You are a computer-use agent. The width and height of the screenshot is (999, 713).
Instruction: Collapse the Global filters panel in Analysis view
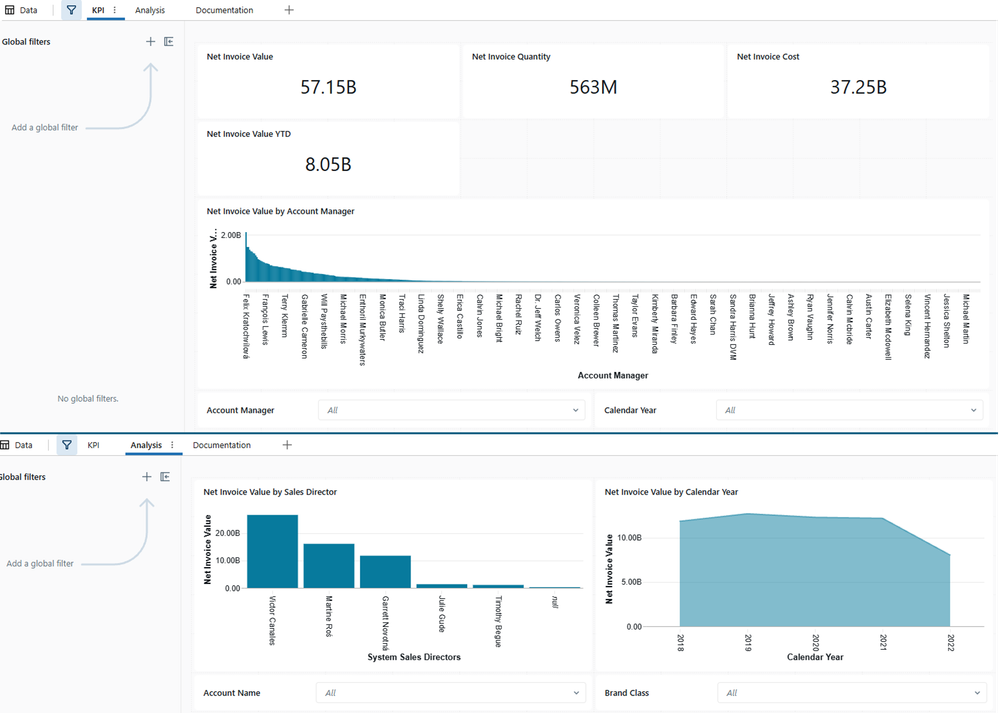[x=165, y=477]
